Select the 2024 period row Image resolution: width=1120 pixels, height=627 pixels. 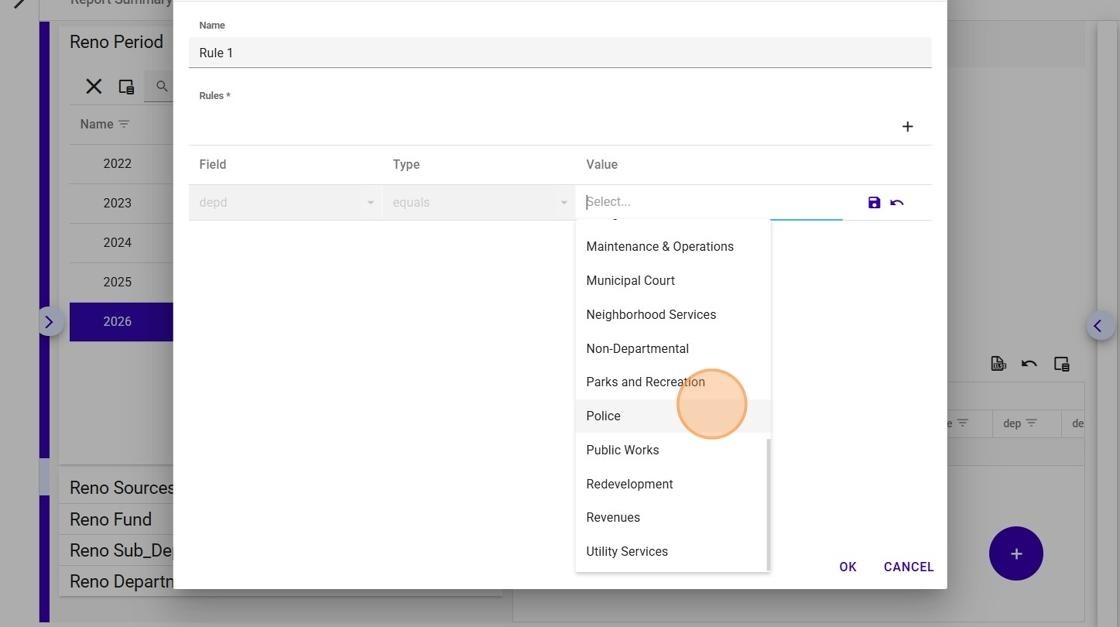pos(121,243)
